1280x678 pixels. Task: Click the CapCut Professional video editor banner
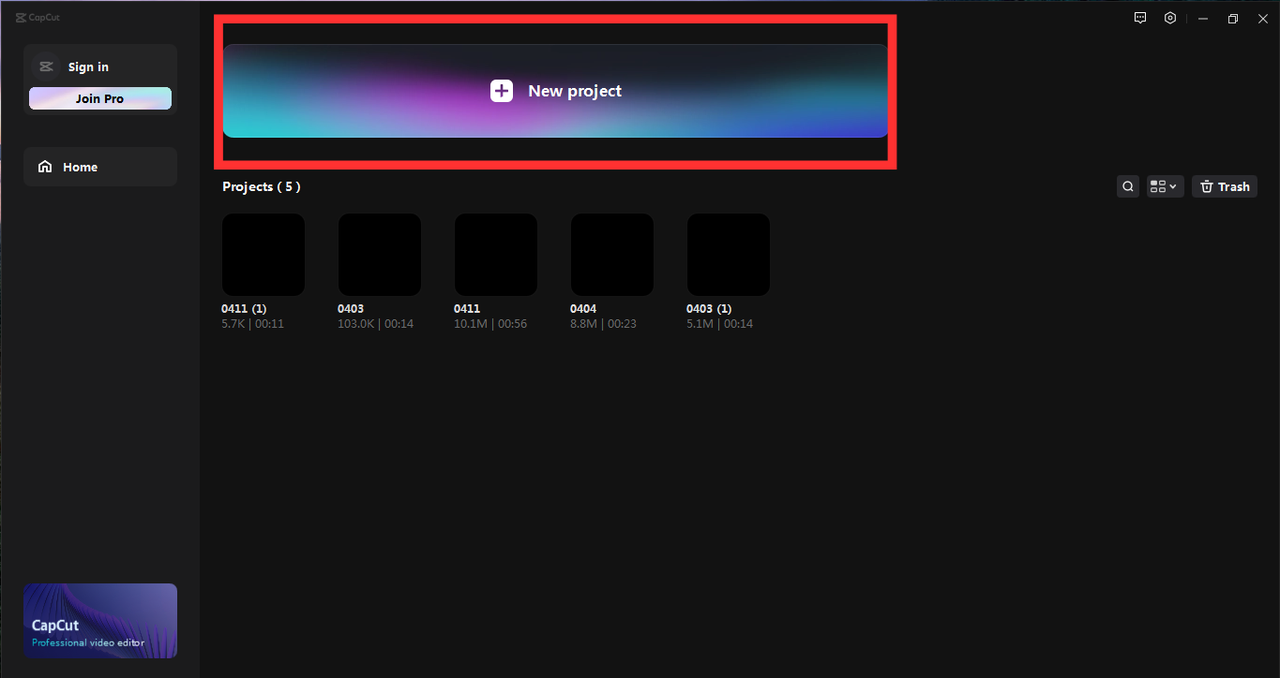(x=100, y=621)
